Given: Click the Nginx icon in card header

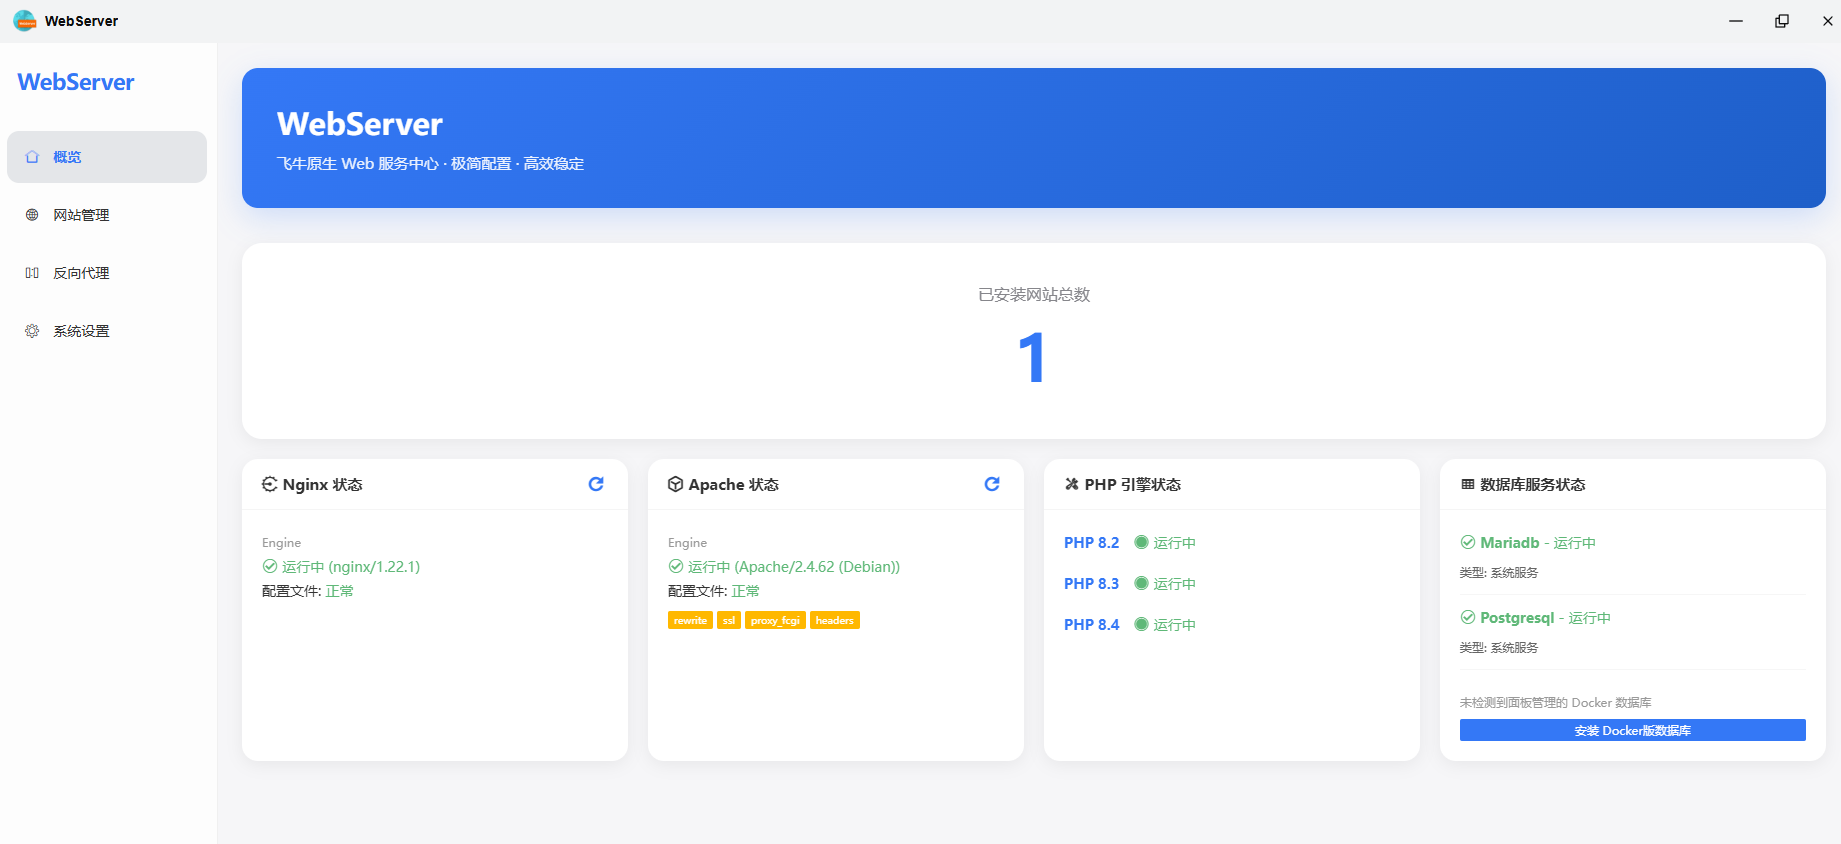Looking at the screenshot, I should coord(270,484).
